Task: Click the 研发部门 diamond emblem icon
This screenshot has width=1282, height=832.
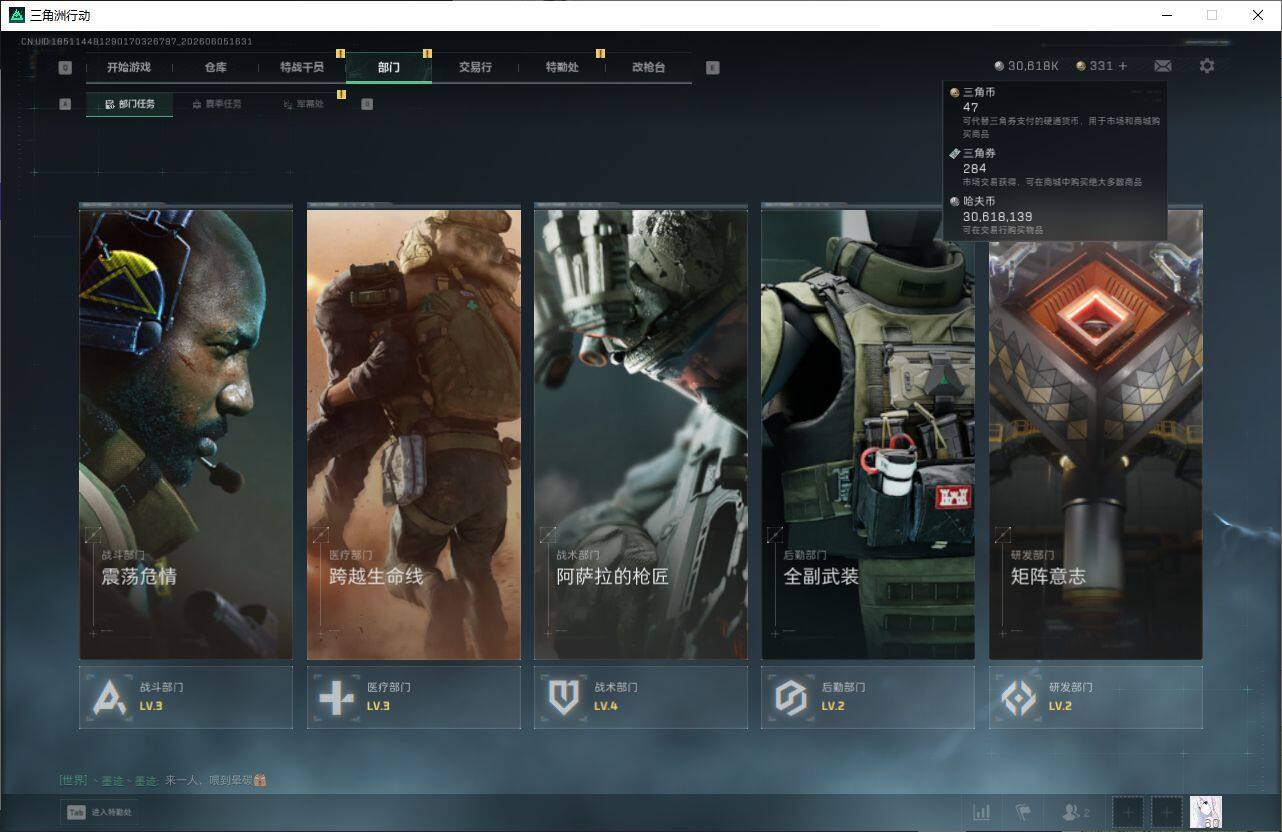Action: click(1019, 697)
